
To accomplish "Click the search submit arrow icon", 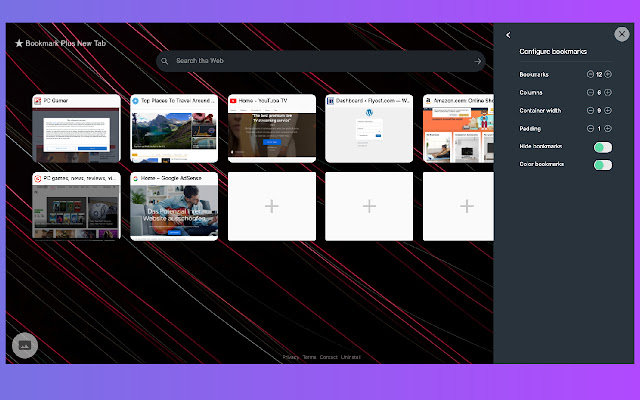I will [x=478, y=61].
